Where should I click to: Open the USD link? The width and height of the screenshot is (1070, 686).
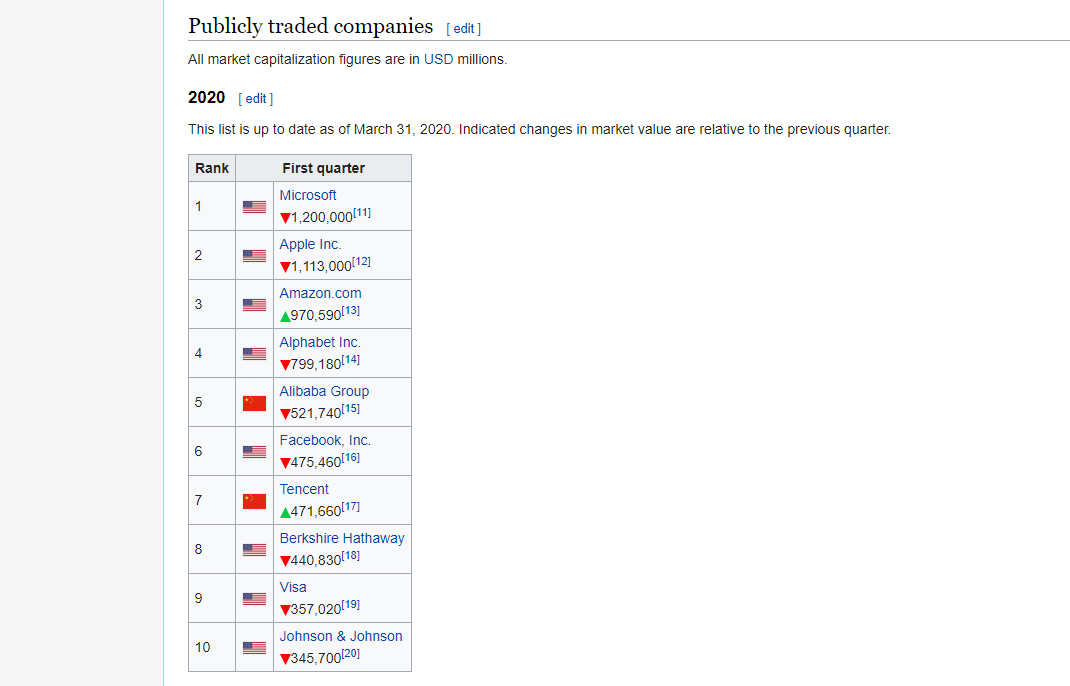click(438, 59)
